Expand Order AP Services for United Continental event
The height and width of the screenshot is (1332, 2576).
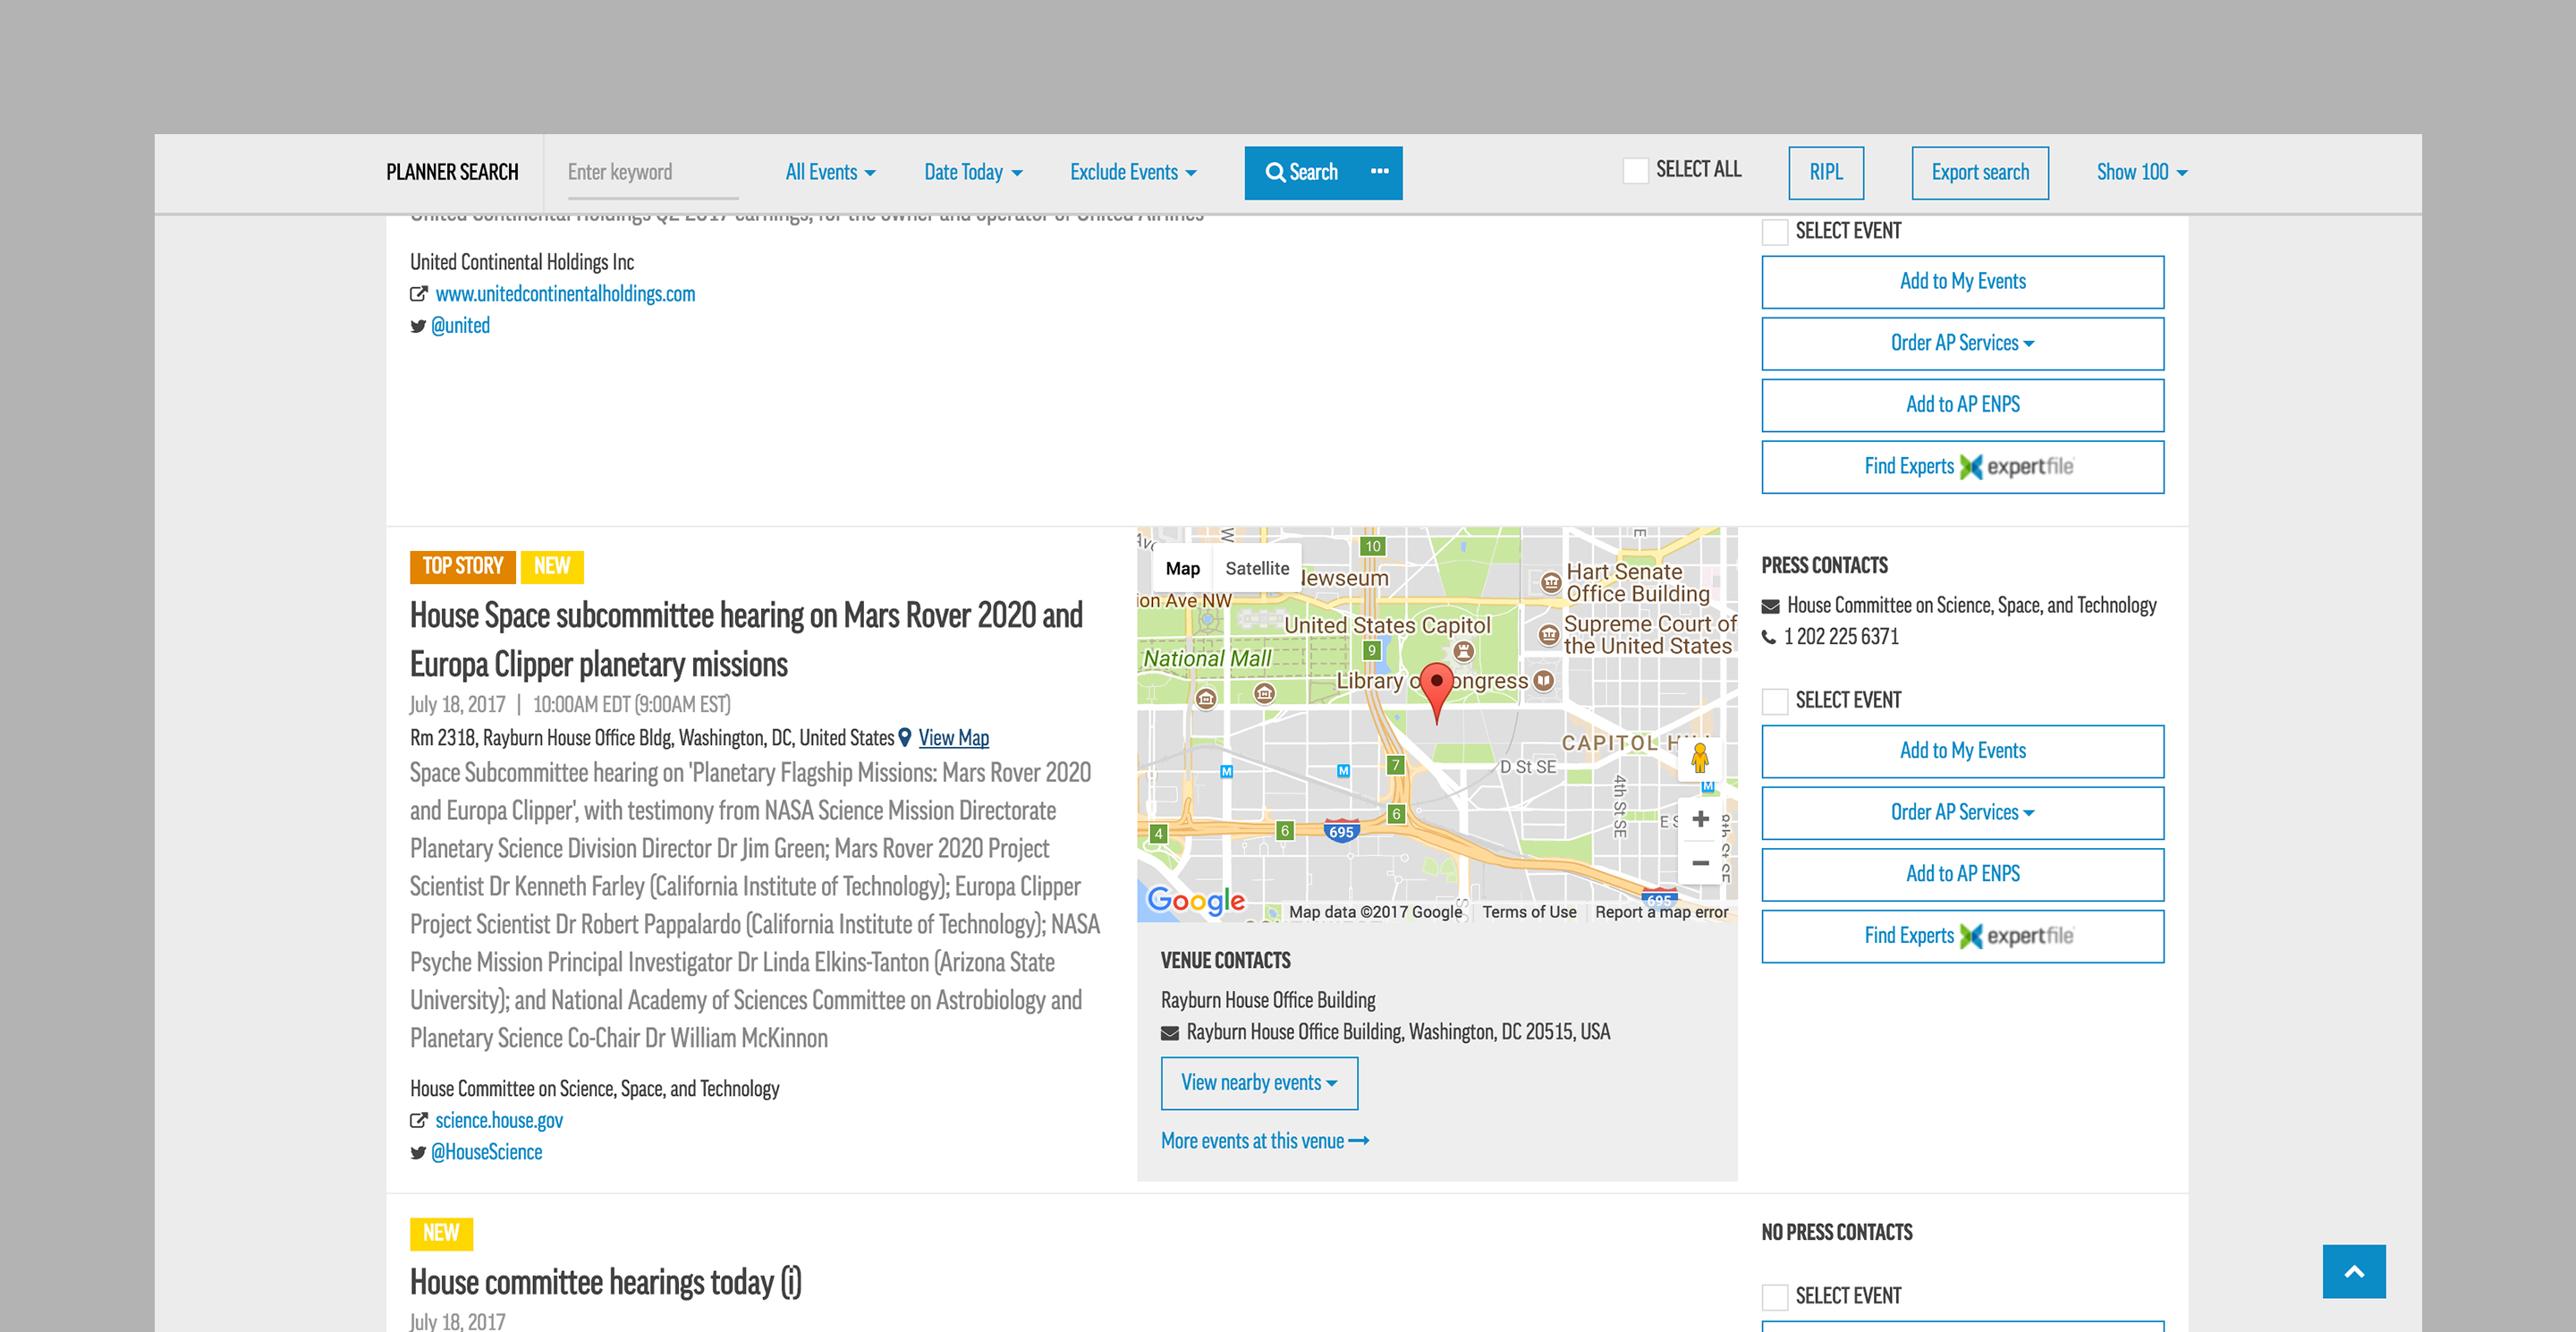(x=1962, y=343)
